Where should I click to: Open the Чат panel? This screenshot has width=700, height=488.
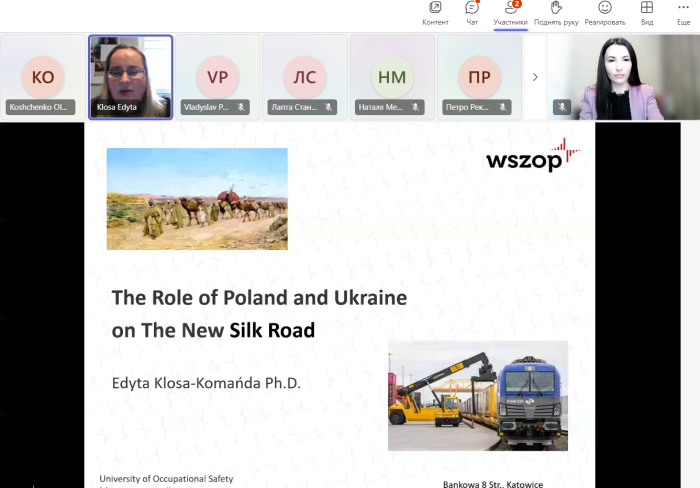pos(472,13)
